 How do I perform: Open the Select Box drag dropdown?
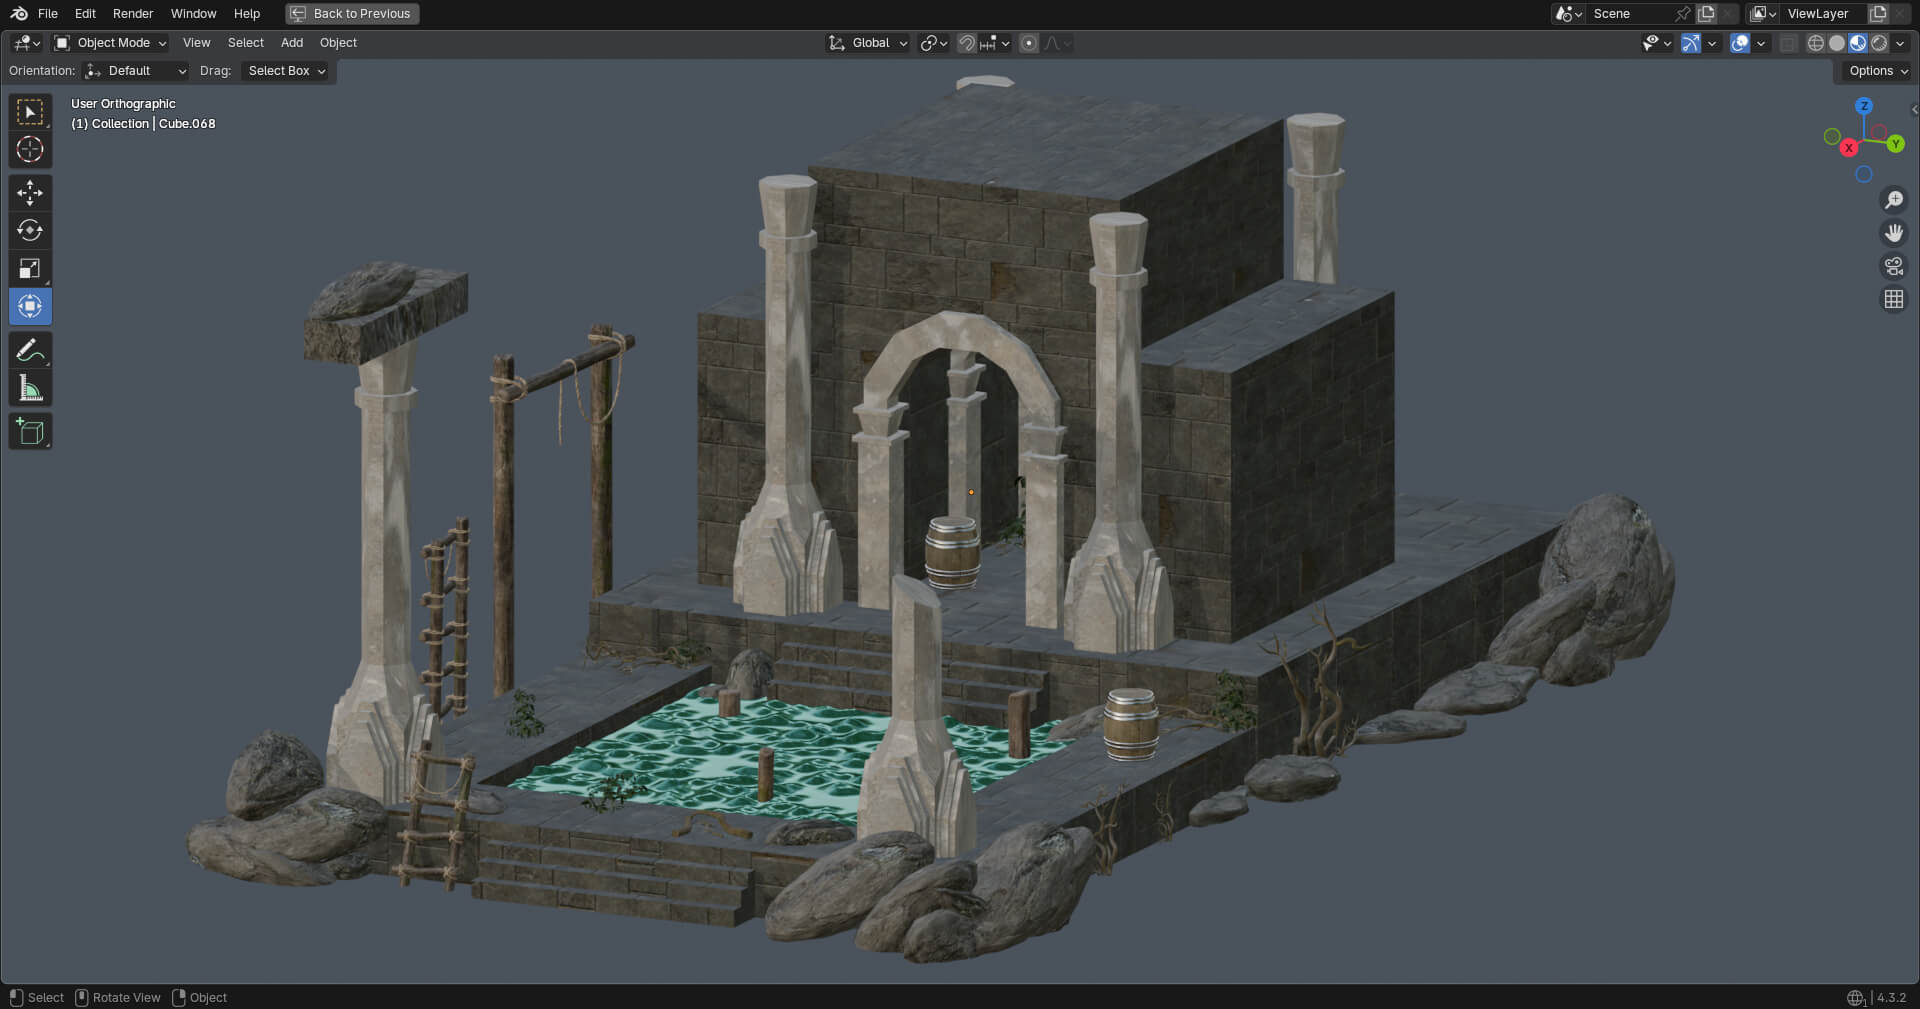click(287, 71)
